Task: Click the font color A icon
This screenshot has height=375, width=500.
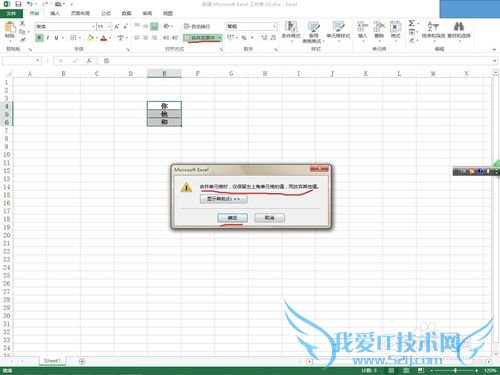Action: point(104,38)
